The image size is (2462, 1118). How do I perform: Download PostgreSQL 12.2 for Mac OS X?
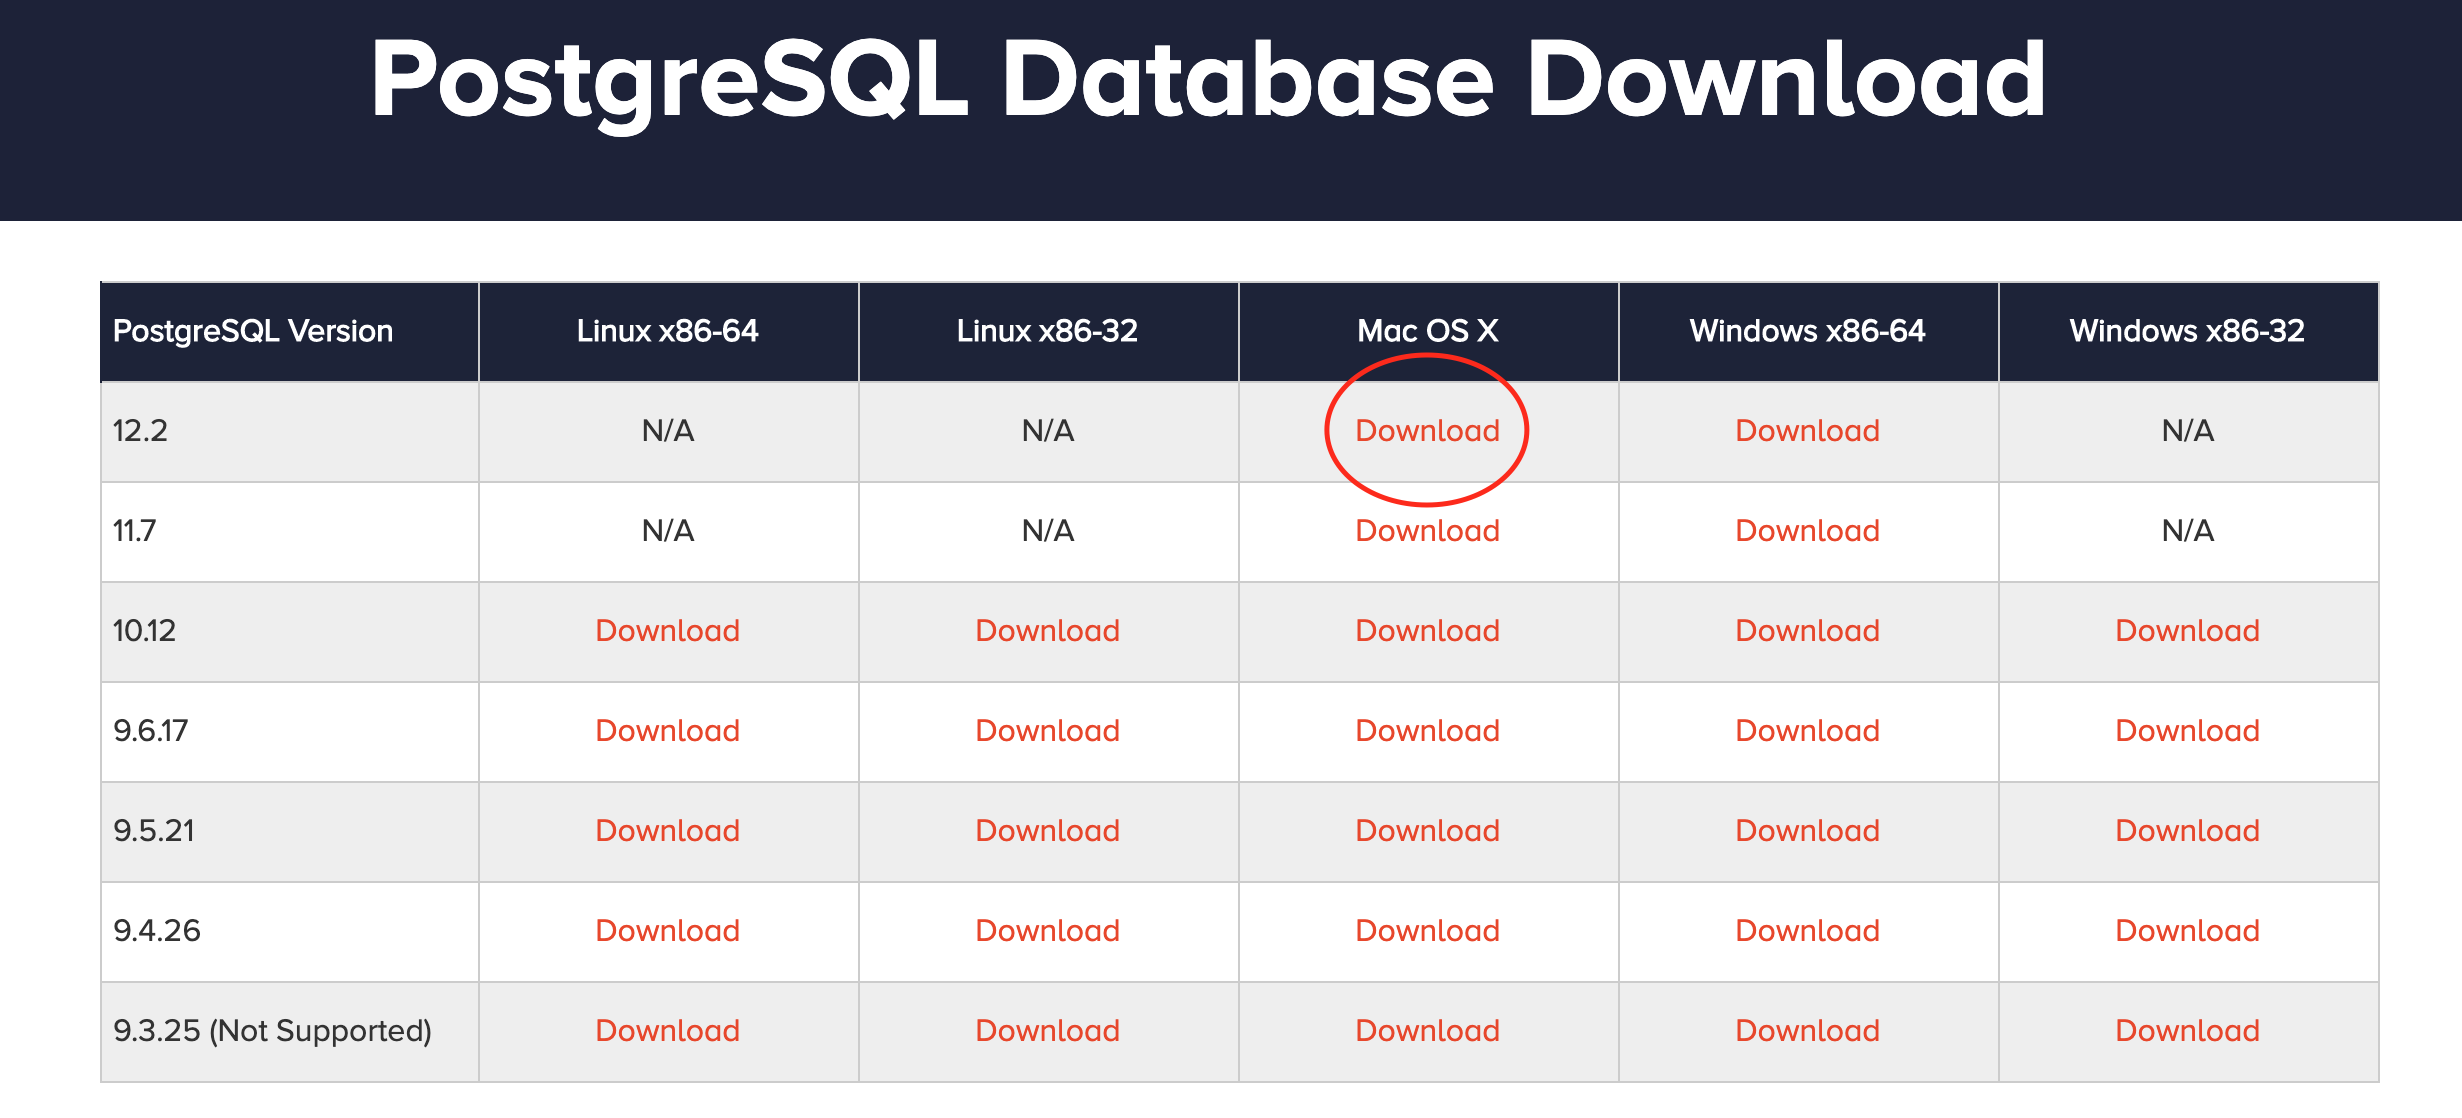1427,431
